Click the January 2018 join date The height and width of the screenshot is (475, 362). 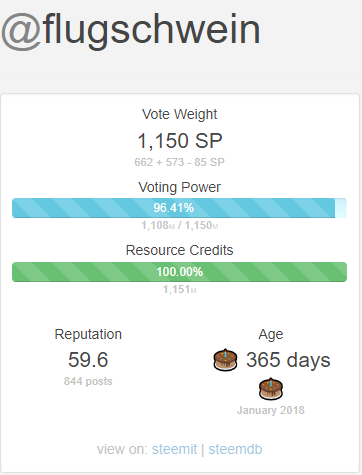271,410
